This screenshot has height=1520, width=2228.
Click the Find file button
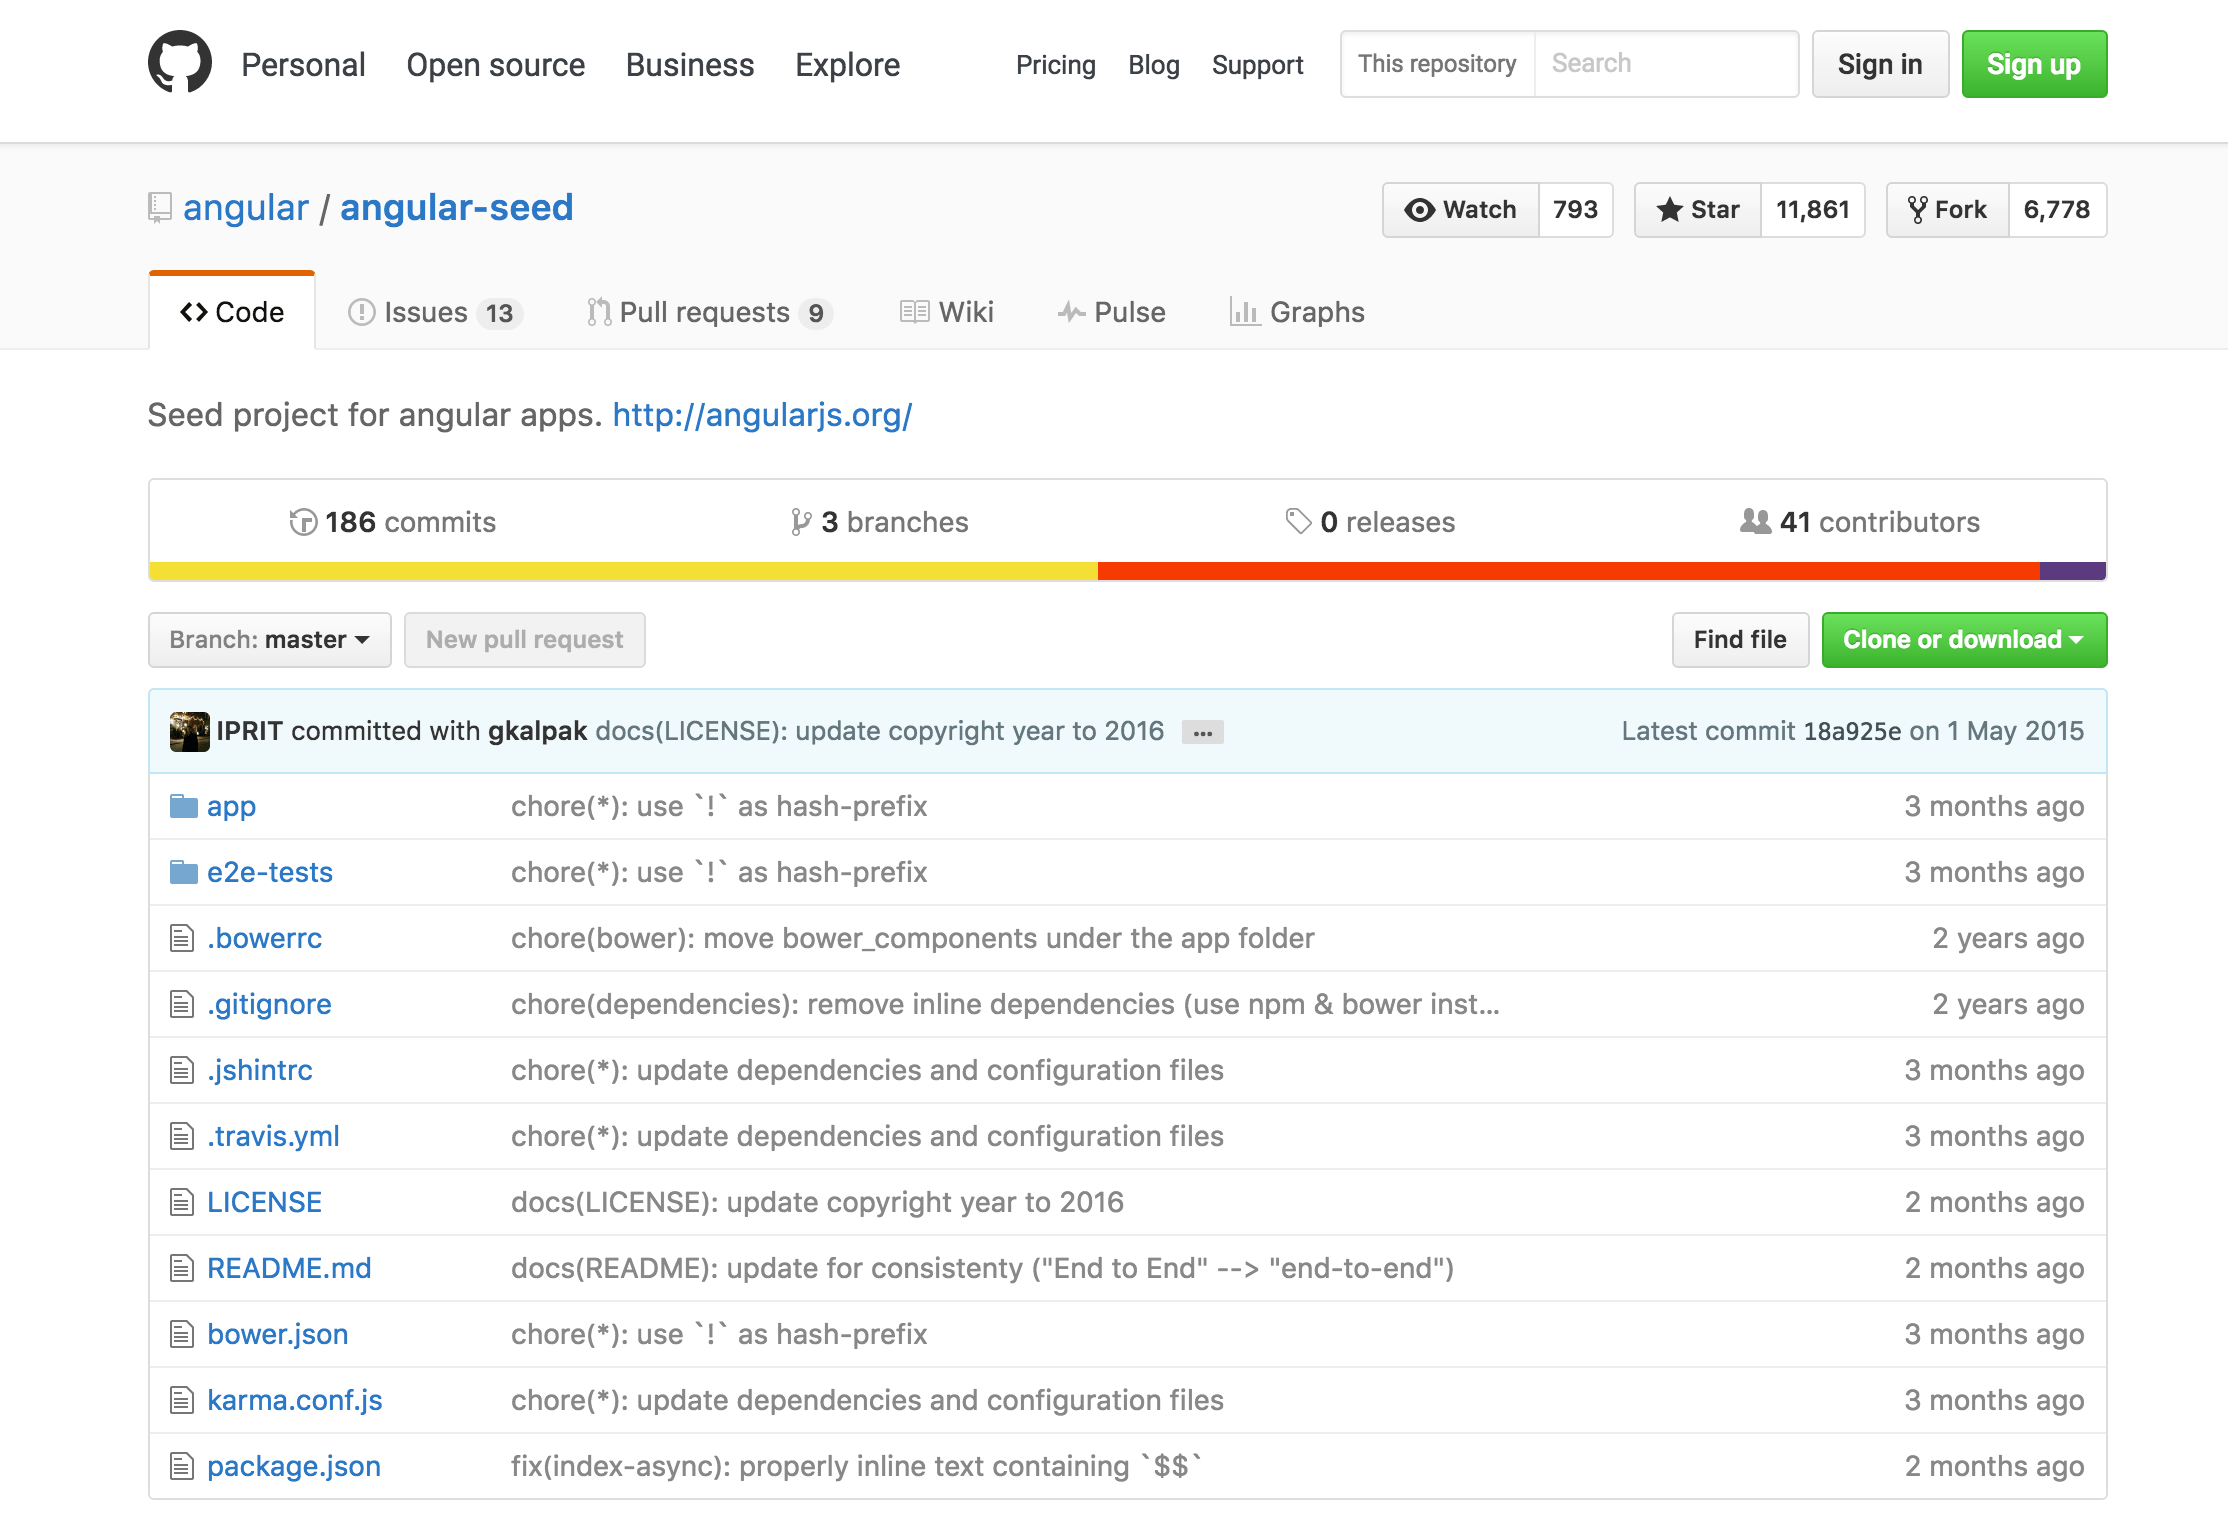point(1740,640)
